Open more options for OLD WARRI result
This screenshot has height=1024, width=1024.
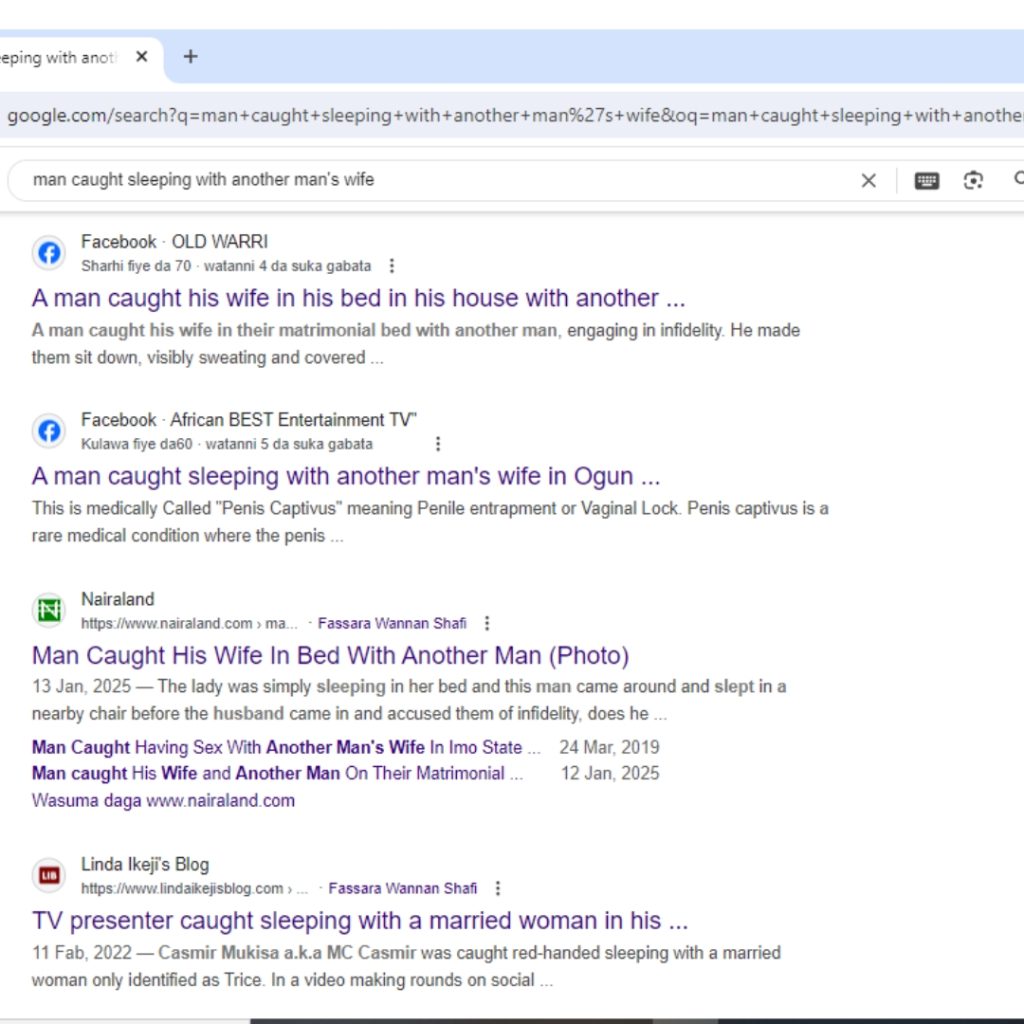(391, 266)
